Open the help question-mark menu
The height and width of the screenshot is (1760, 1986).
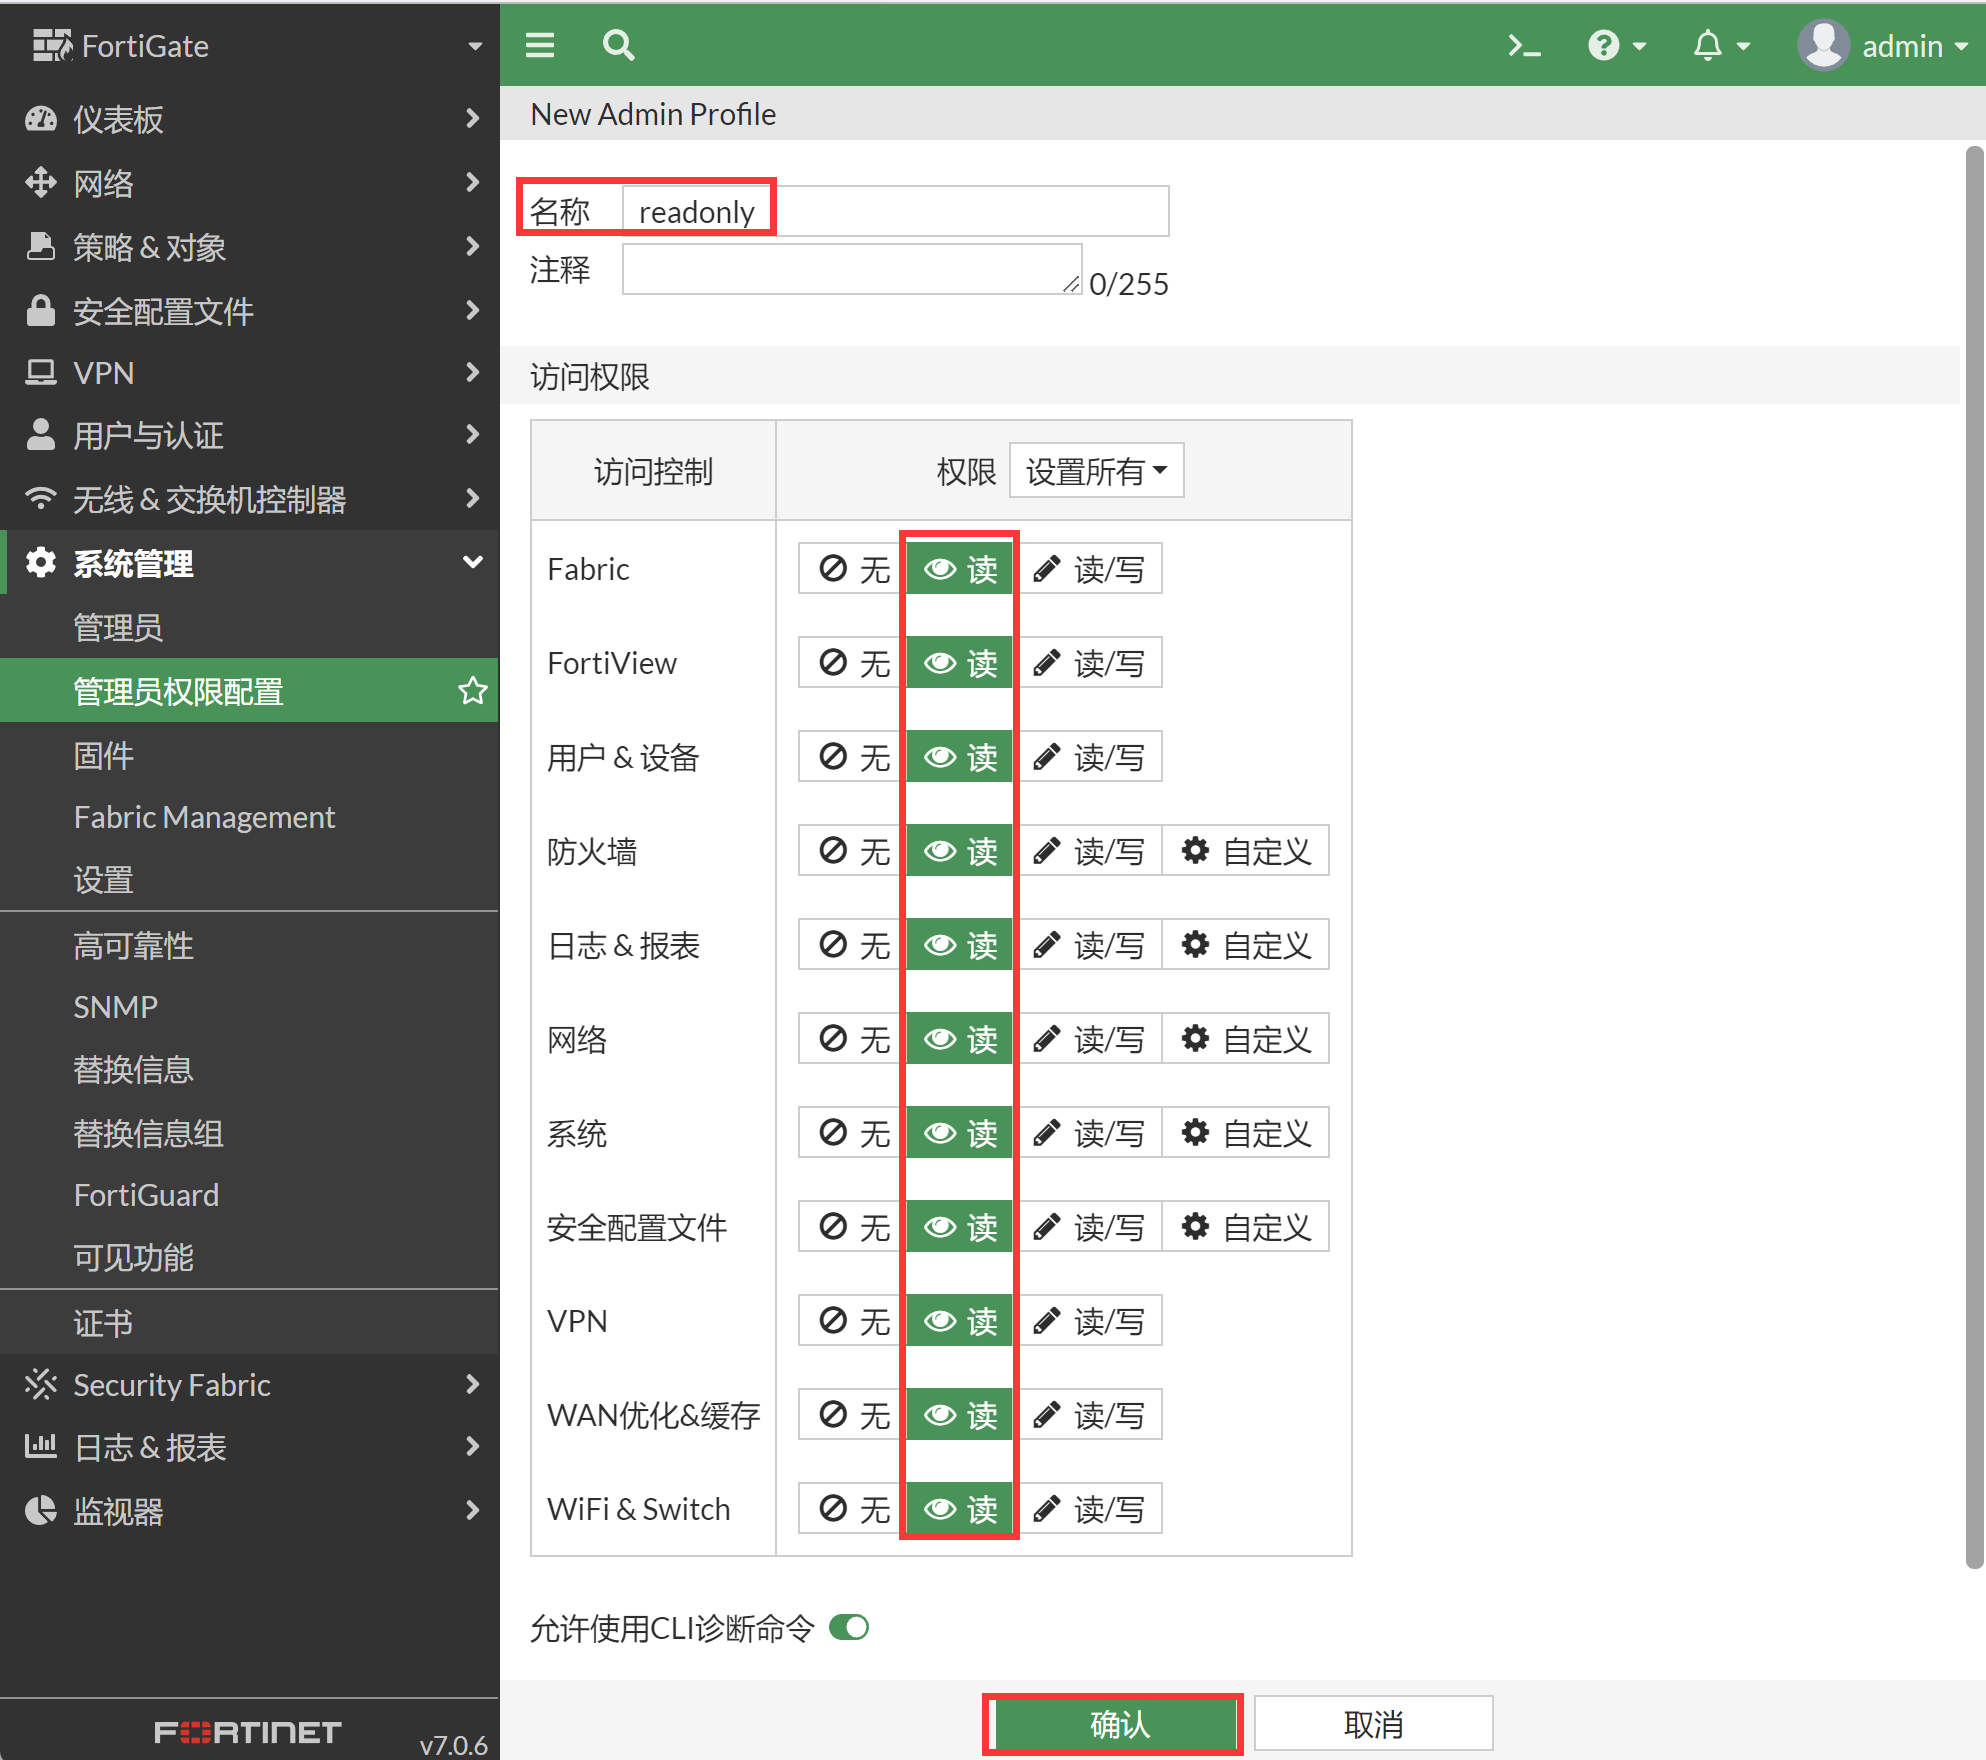pos(1604,46)
